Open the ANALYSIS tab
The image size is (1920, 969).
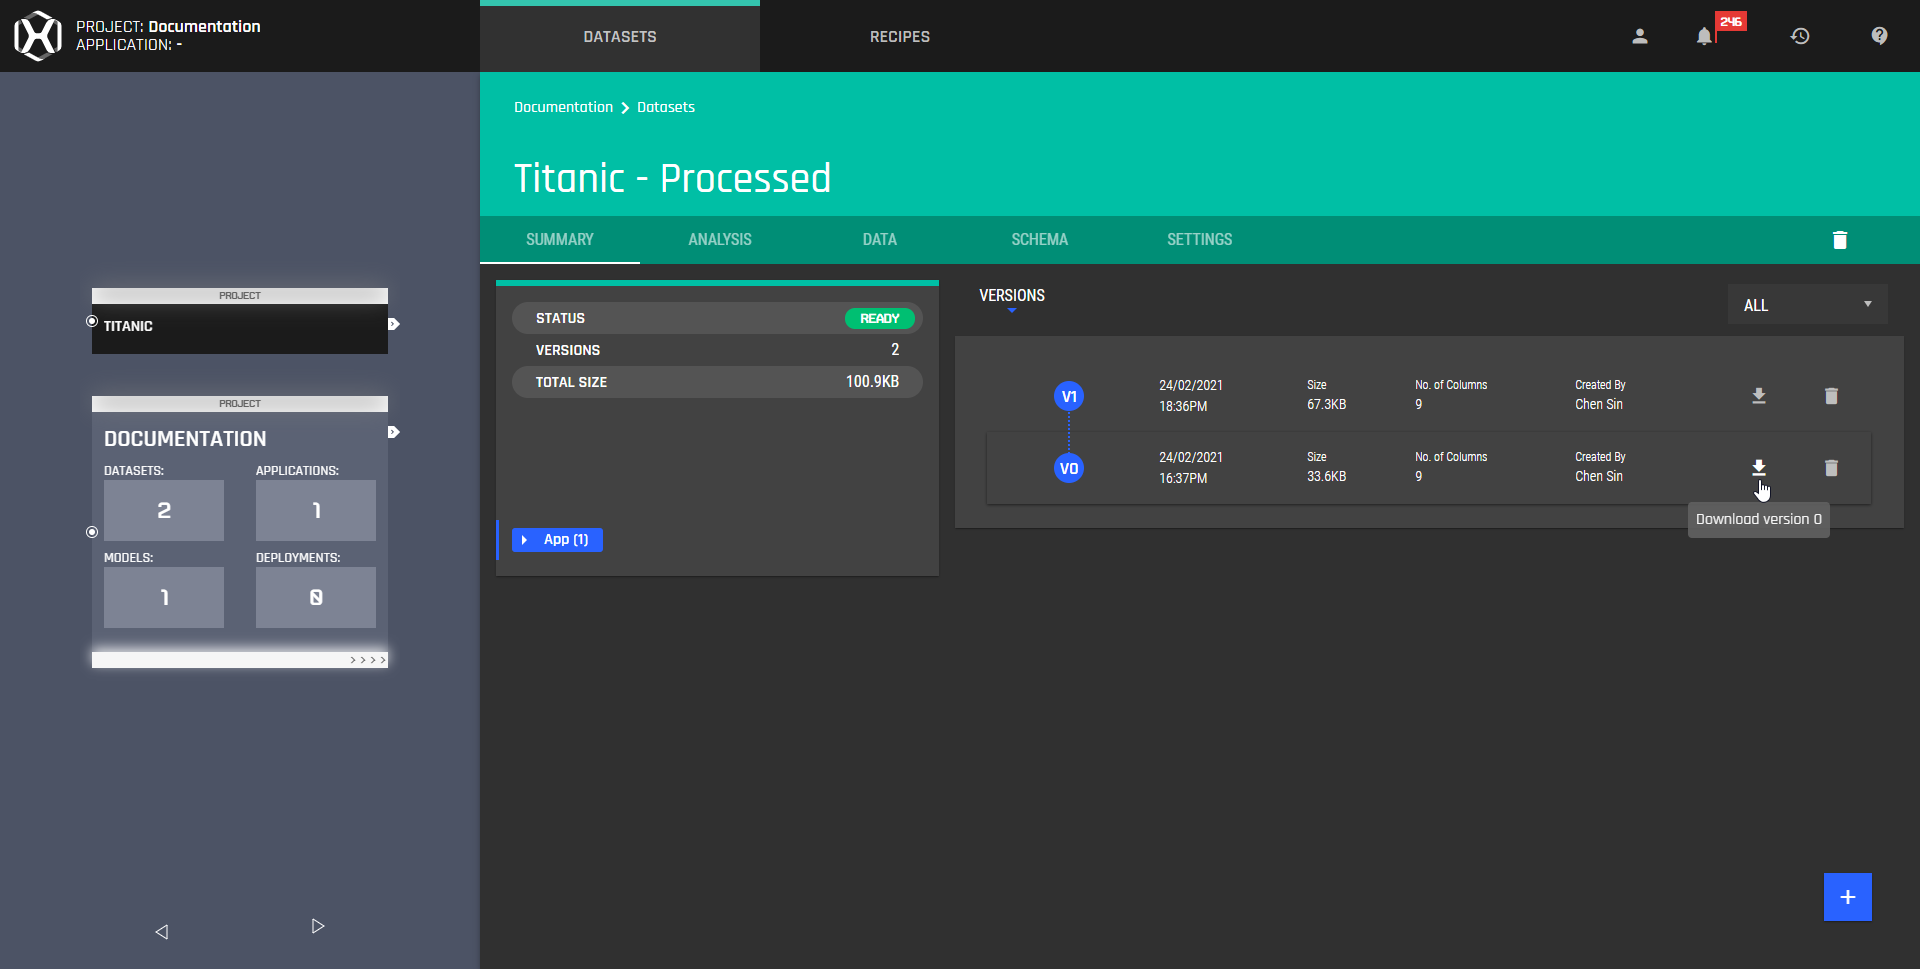point(720,240)
